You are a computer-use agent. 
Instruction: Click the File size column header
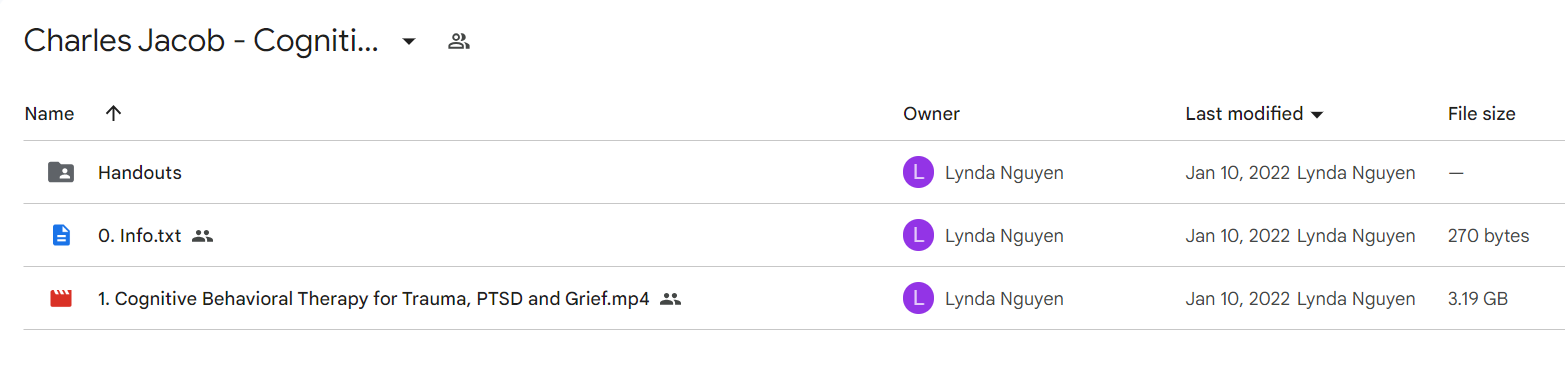coord(1481,114)
